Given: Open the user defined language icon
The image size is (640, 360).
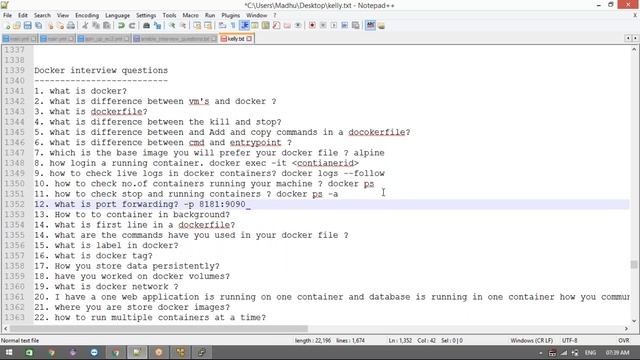Looking at the screenshot, I should pos(255,26).
